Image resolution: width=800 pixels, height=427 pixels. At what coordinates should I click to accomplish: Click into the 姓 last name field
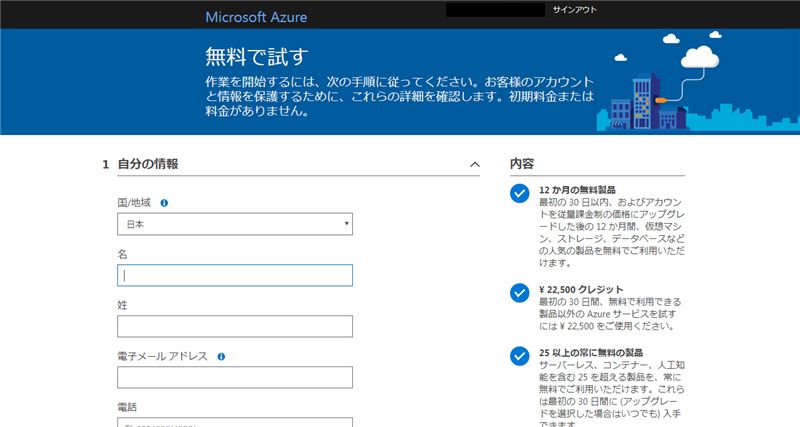pyautogui.click(x=235, y=326)
